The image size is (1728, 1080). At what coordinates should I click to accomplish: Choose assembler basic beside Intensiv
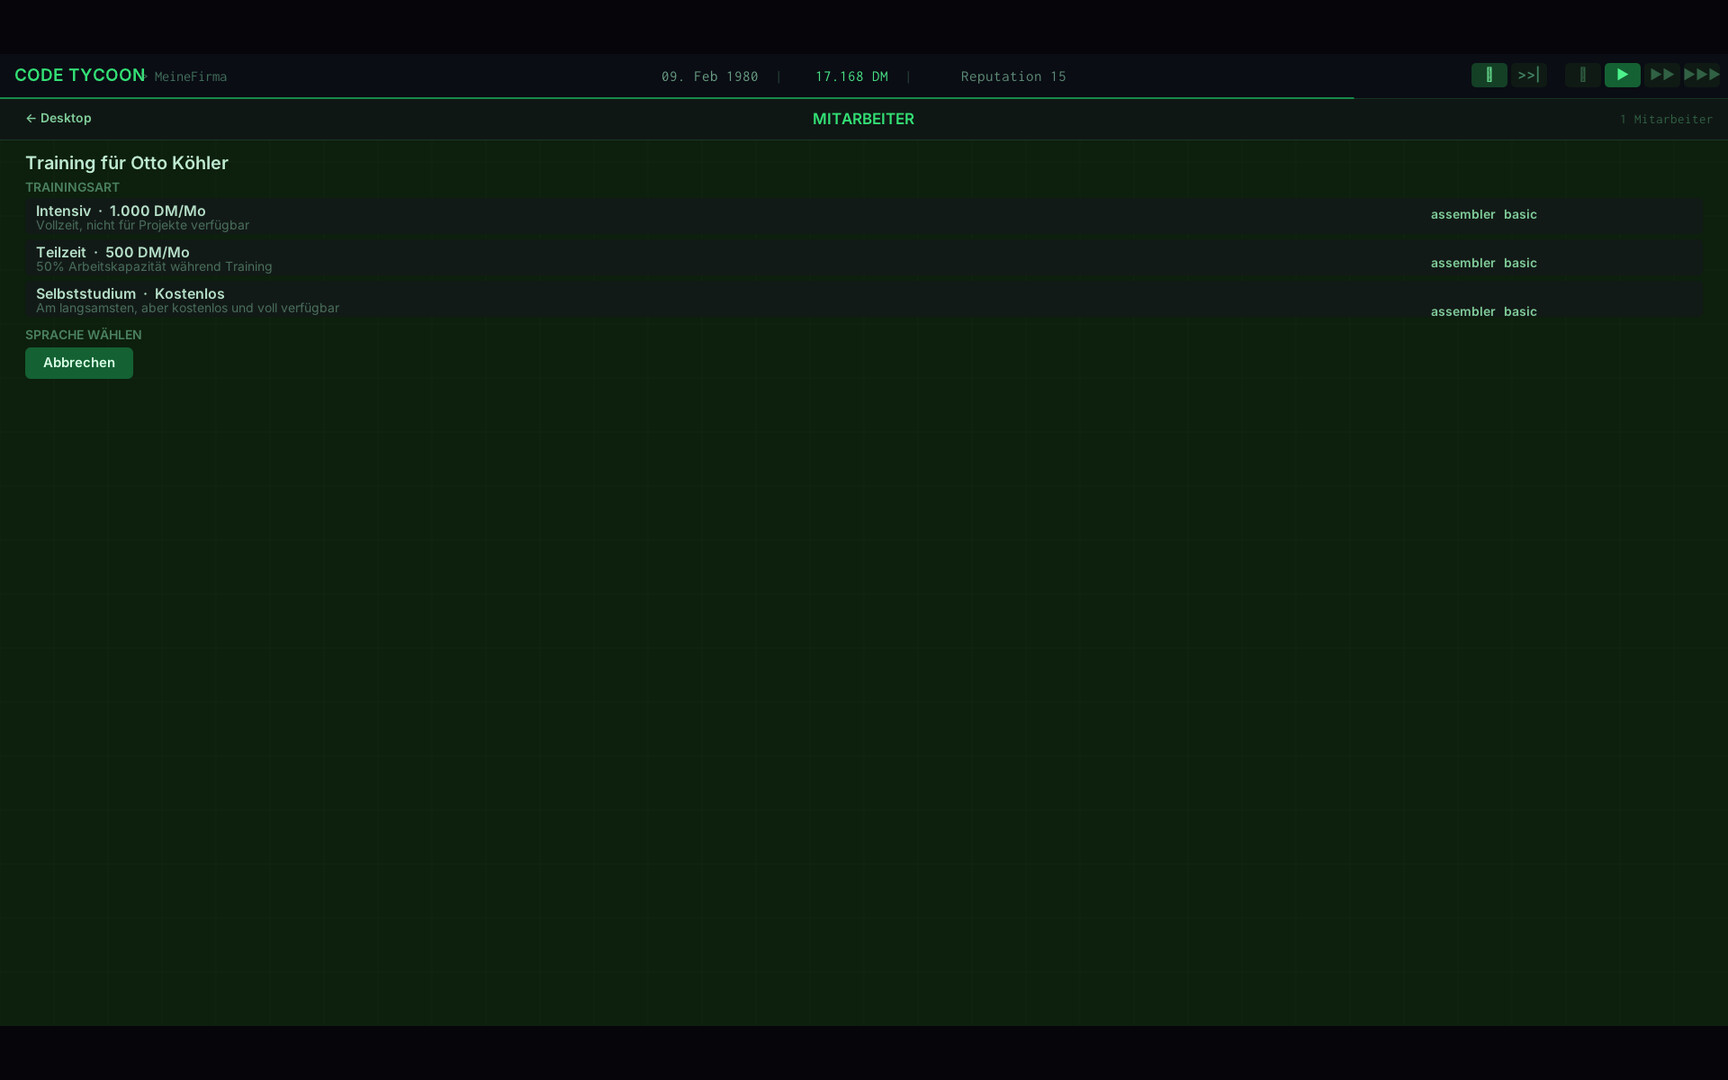pos(1484,214)
